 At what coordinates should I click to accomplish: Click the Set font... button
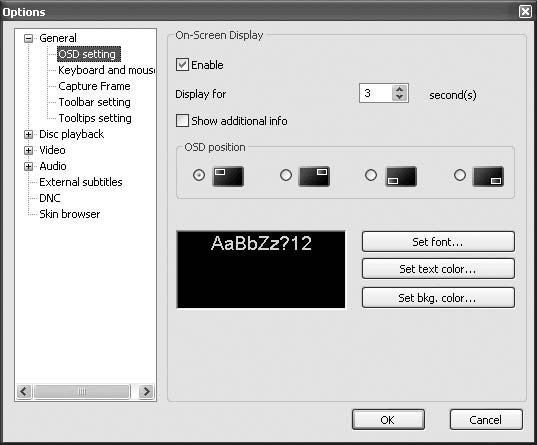tap(438, 242)
